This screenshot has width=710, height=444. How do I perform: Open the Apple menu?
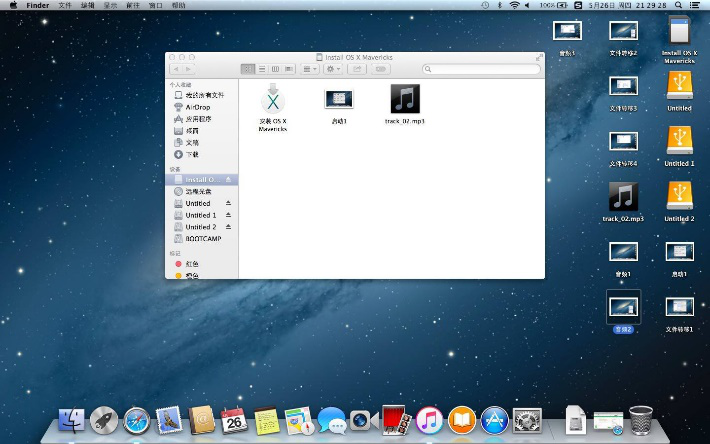(12, 5)
